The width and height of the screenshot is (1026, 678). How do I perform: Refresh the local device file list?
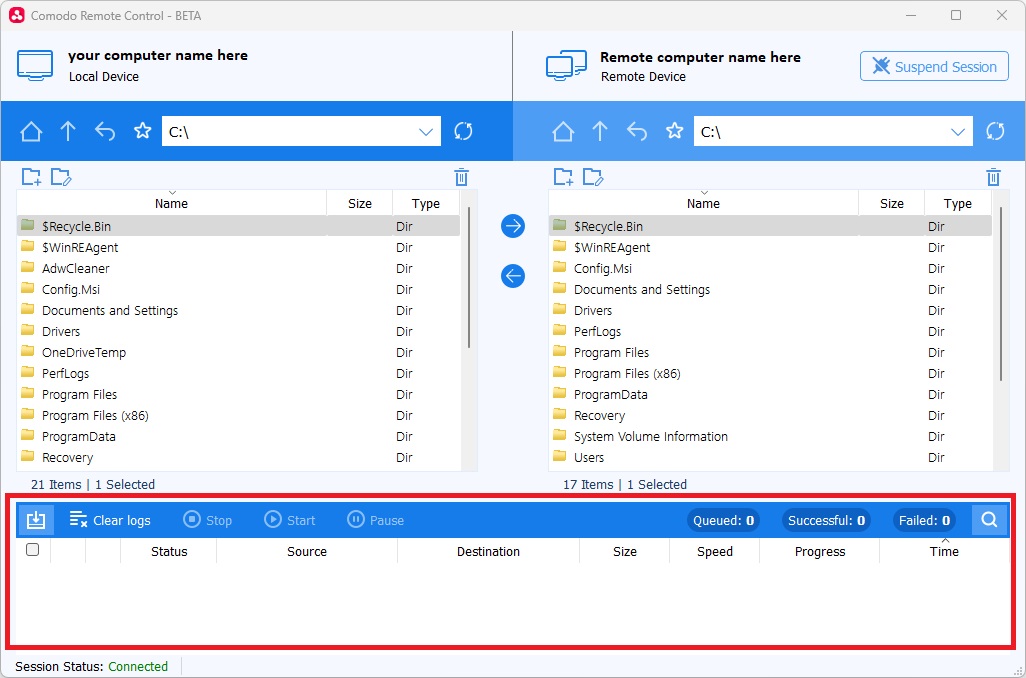[x=463, y=131]
